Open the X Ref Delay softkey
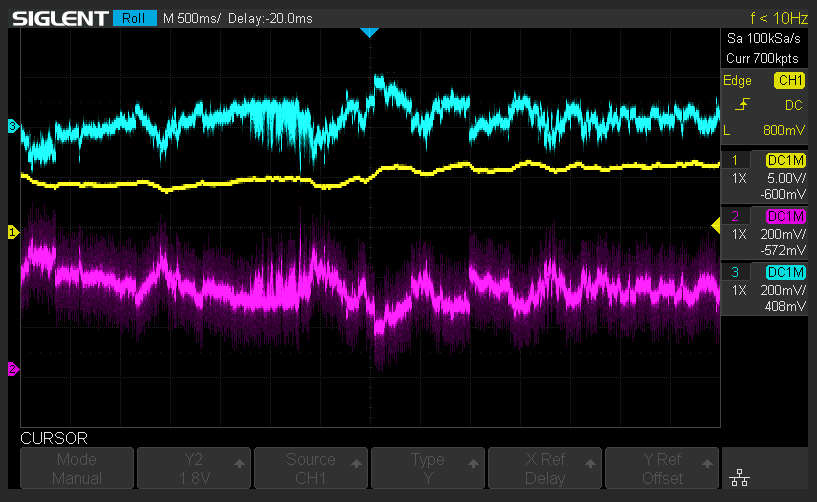Viewport: 817px width, 502px height. (x=545, y=468)
